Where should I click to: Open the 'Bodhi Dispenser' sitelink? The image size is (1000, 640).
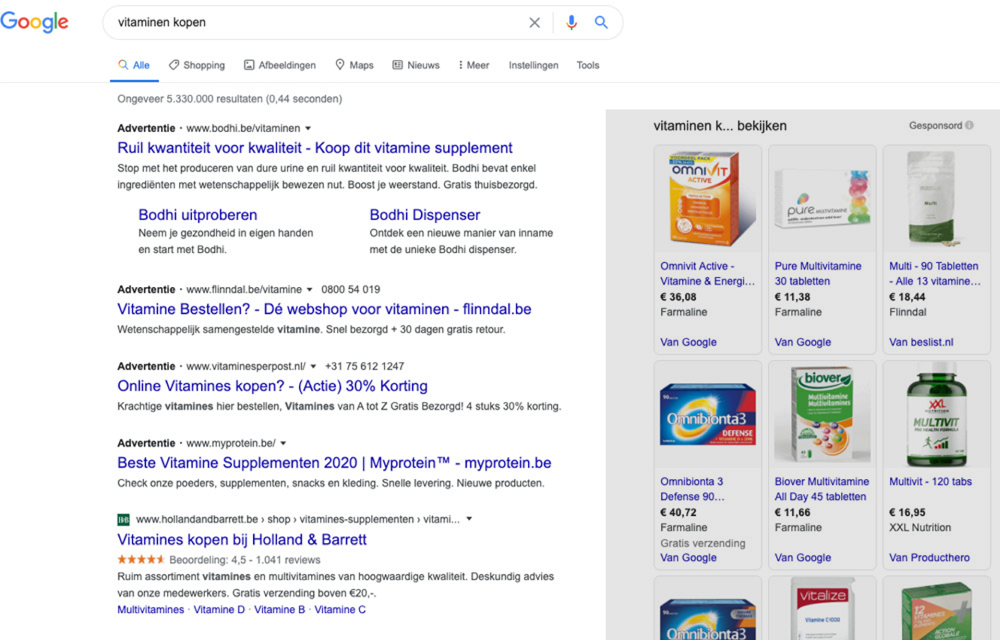(x=425, y=215)
